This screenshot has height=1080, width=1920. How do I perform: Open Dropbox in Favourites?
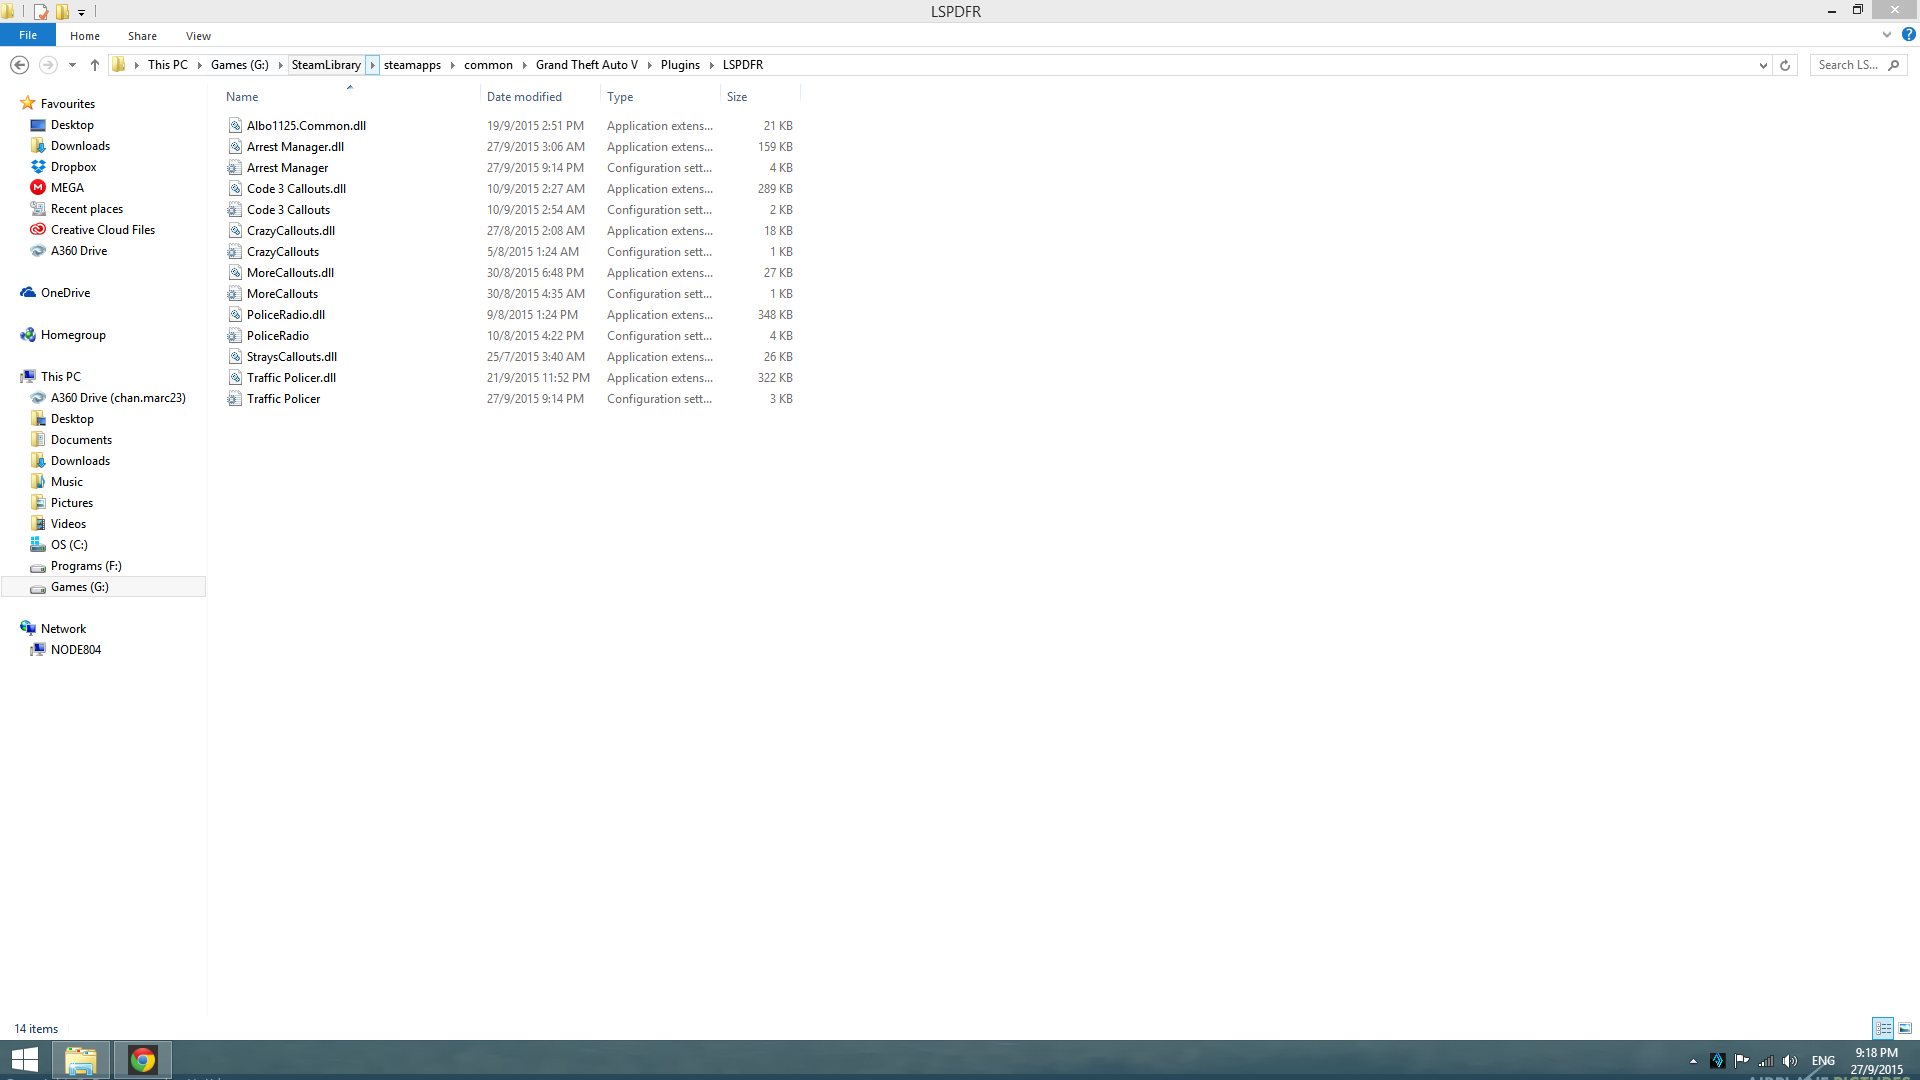coord(73,167)
